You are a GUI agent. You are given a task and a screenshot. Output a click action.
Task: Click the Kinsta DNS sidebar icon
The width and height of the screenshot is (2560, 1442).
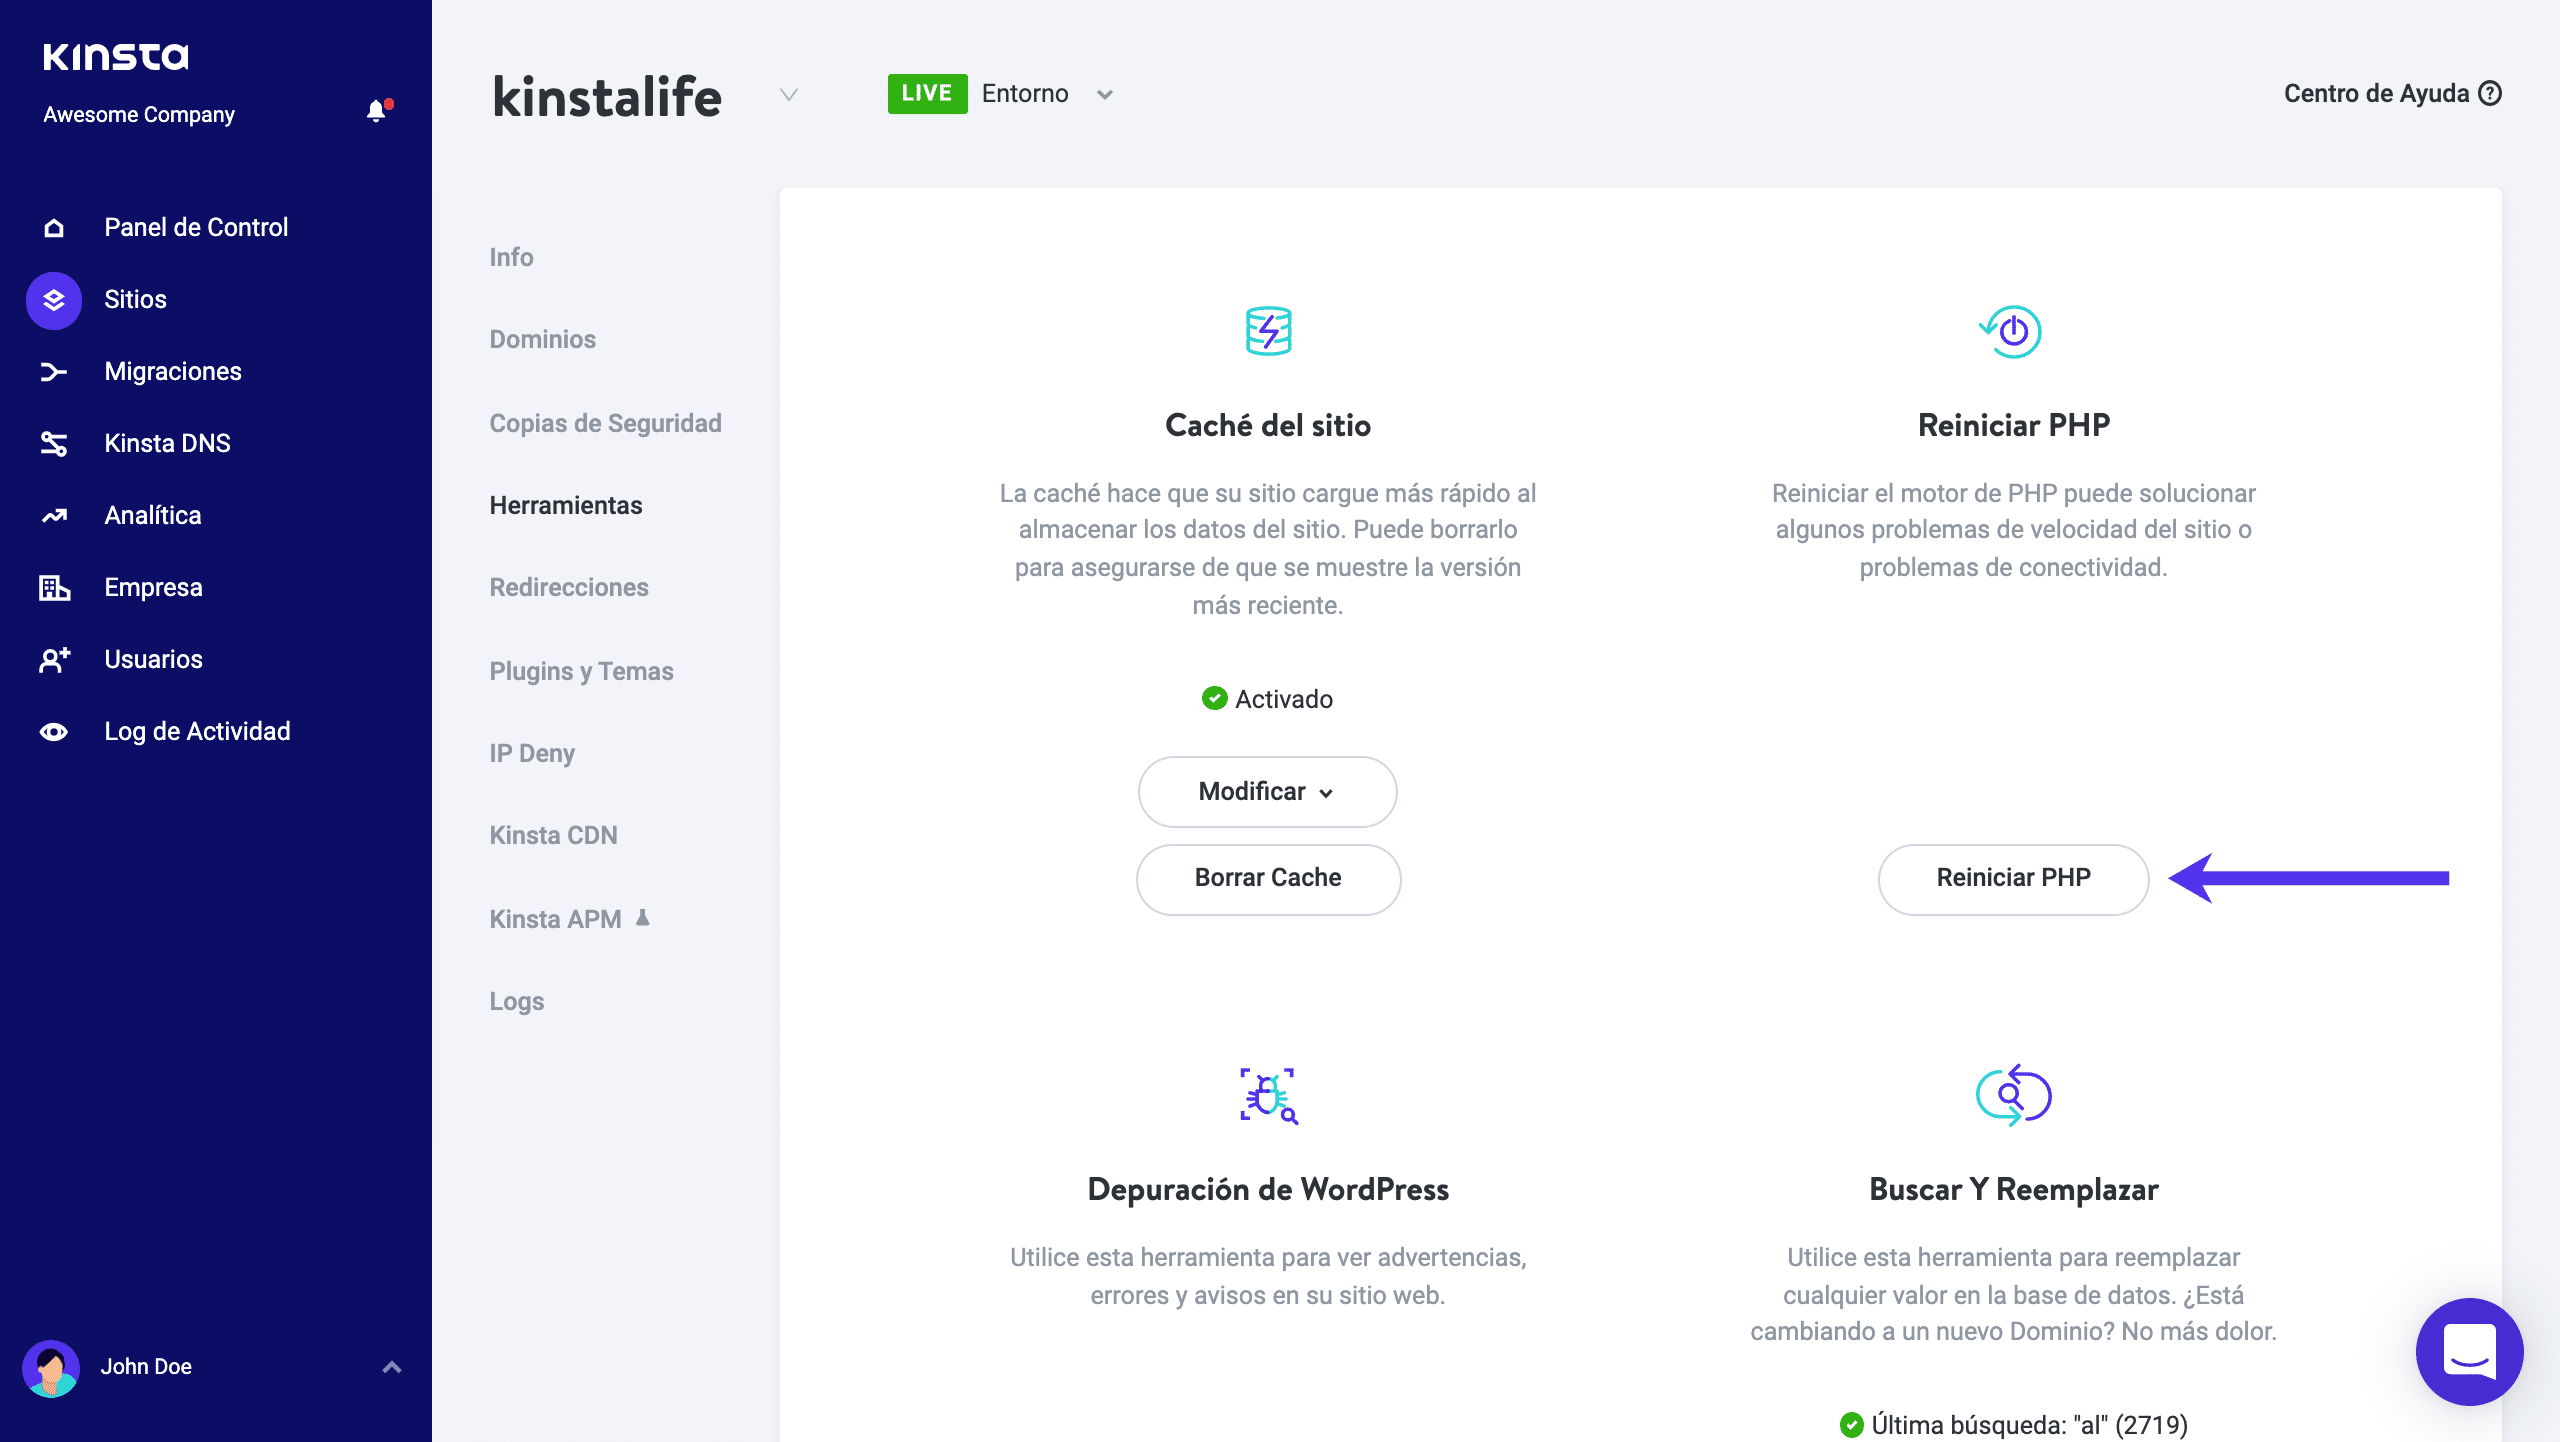(54, 443)
